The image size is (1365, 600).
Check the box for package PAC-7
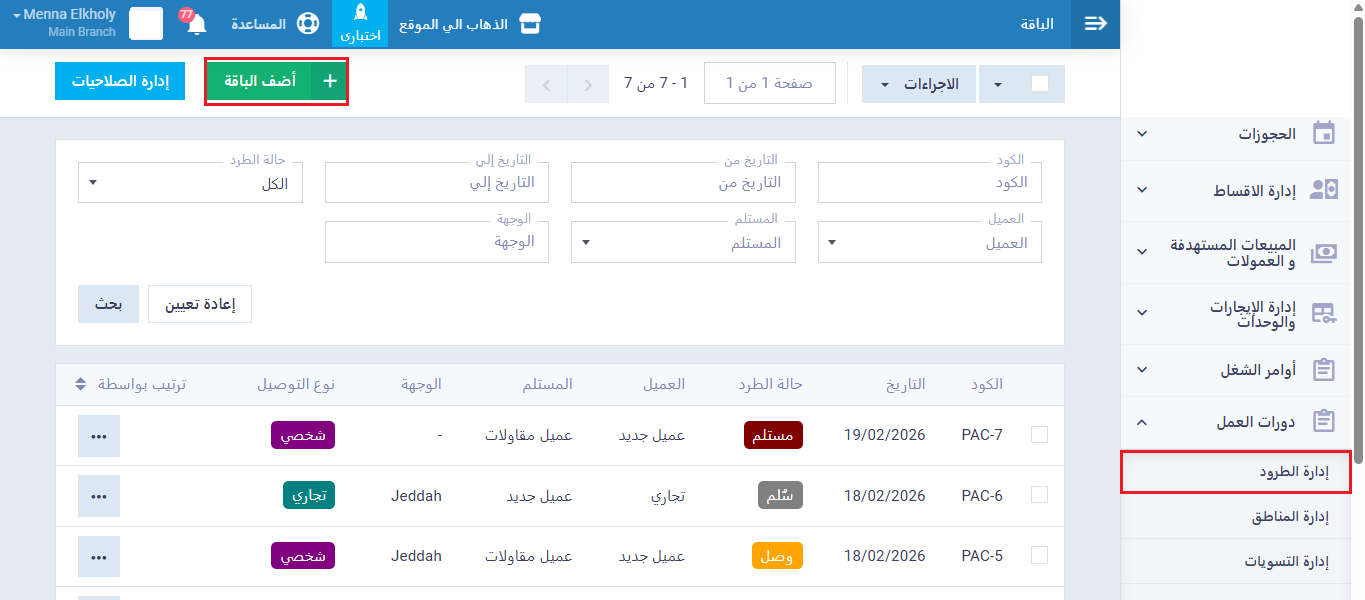1039,435
